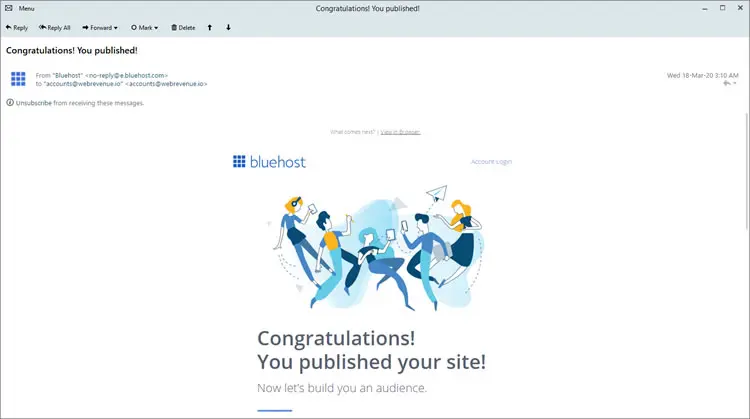Open the dropdown arrow beside quick reply
750x419 pixels.
coord(736,84)
